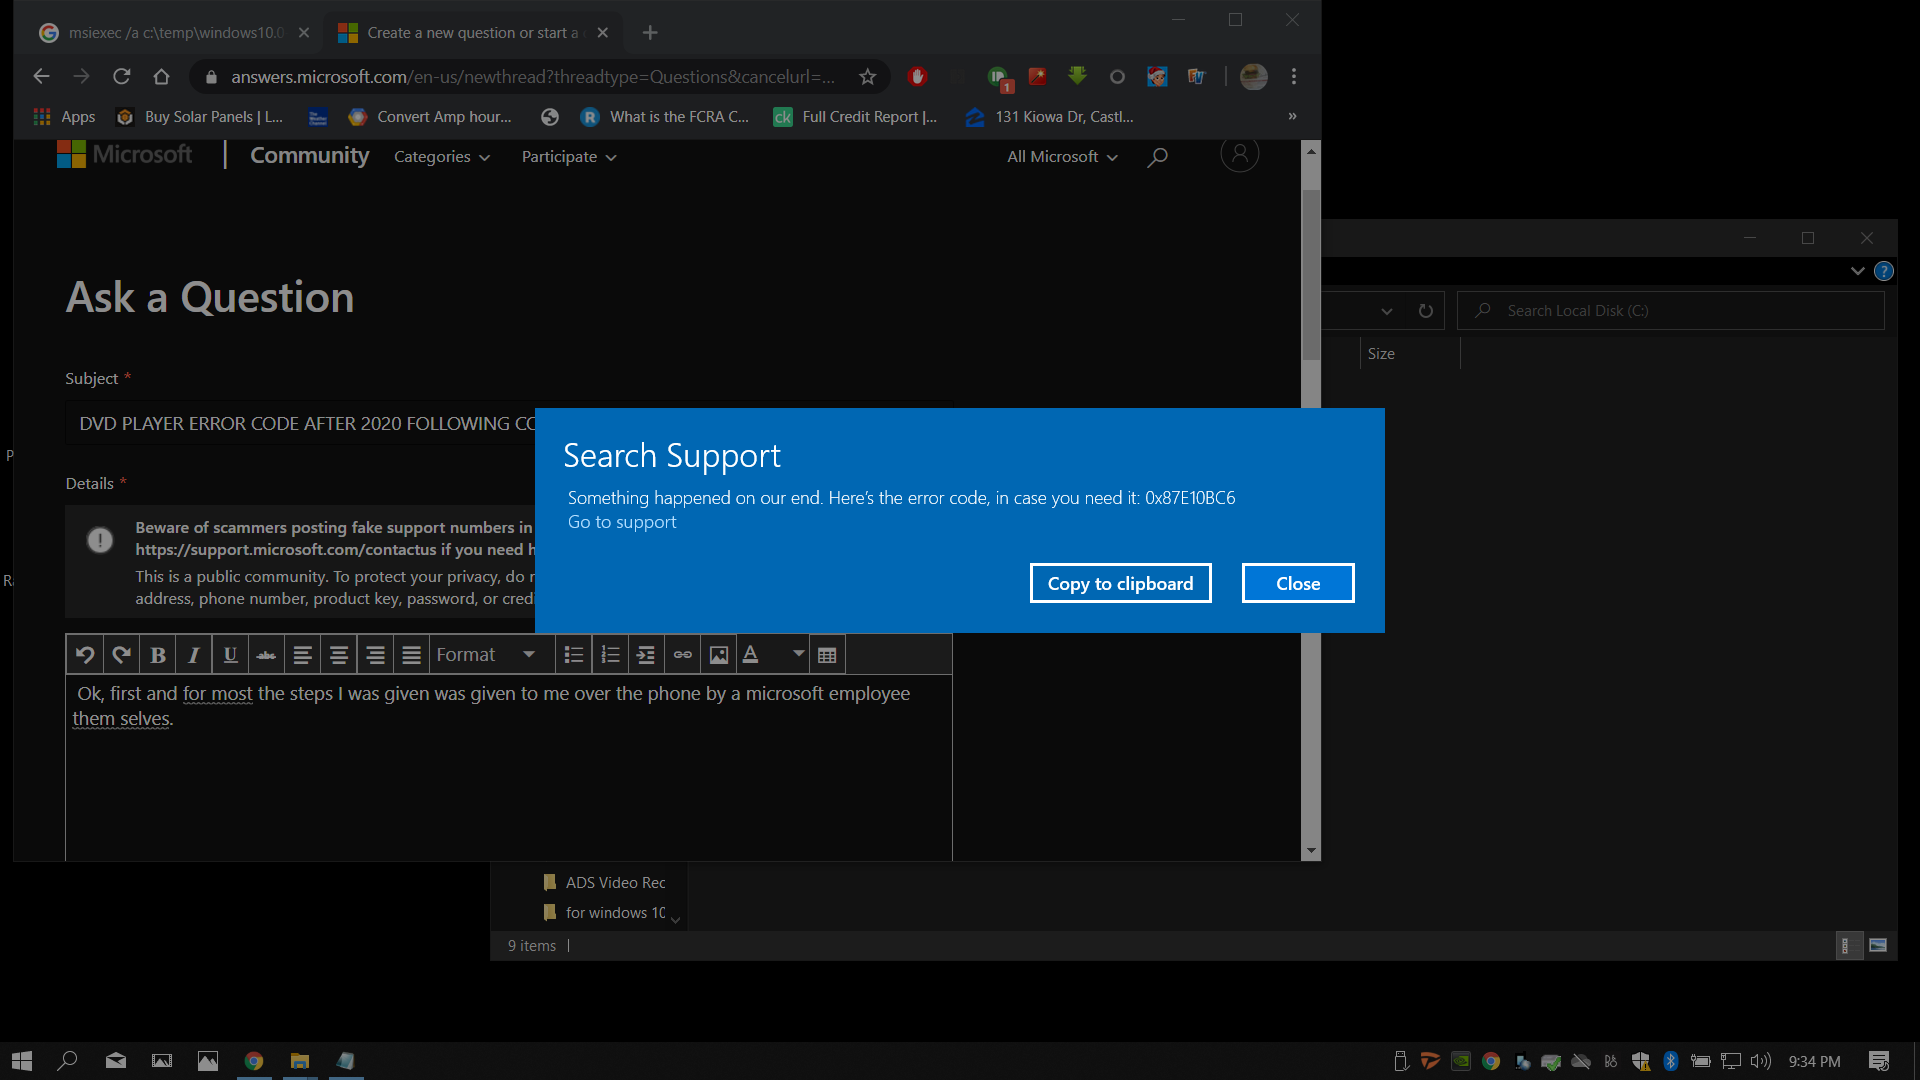Click the site search magnifier icon
This screenshot has height=1080, width=1920.
click(1157, 157)
